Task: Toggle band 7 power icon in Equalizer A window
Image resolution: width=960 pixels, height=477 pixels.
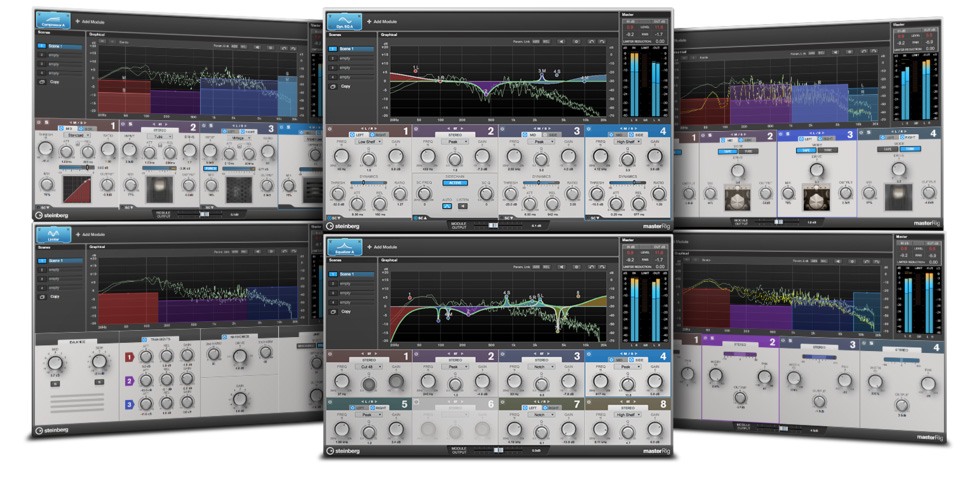Action: [x=502, y=403]
